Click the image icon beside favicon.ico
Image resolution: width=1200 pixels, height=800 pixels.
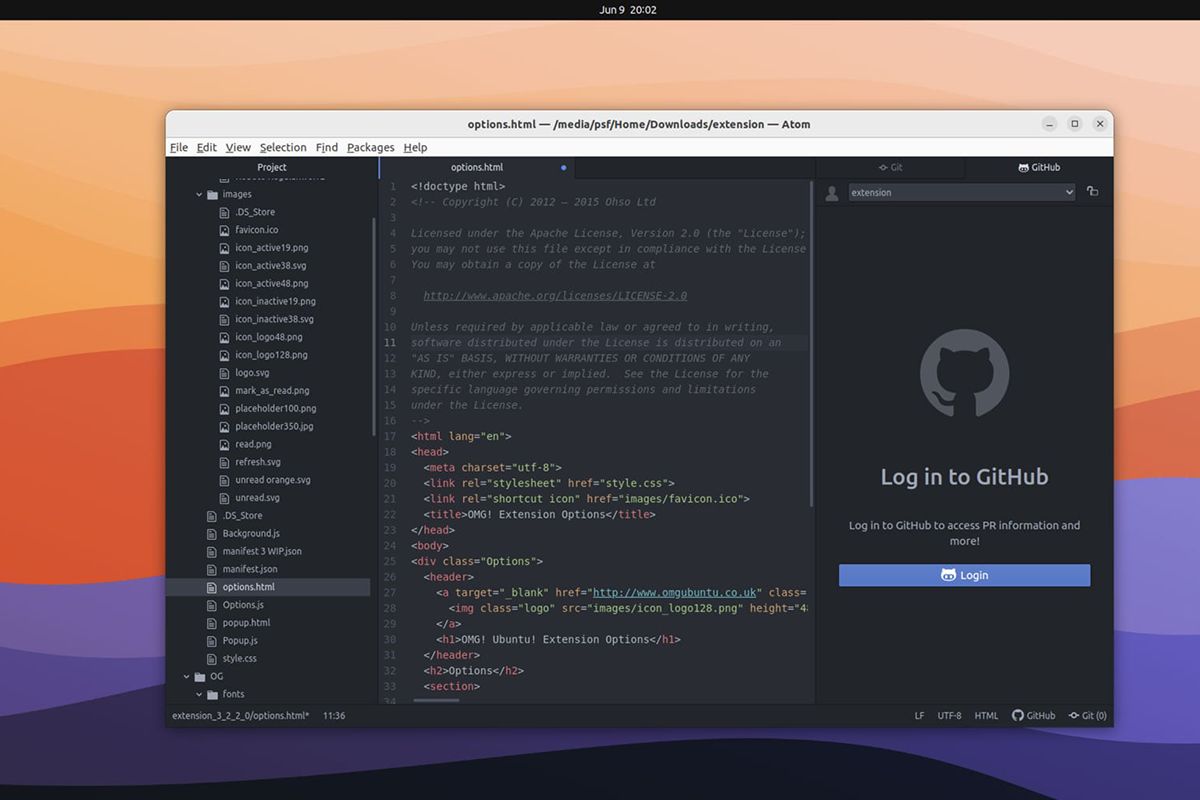click(x=225, y=230)
